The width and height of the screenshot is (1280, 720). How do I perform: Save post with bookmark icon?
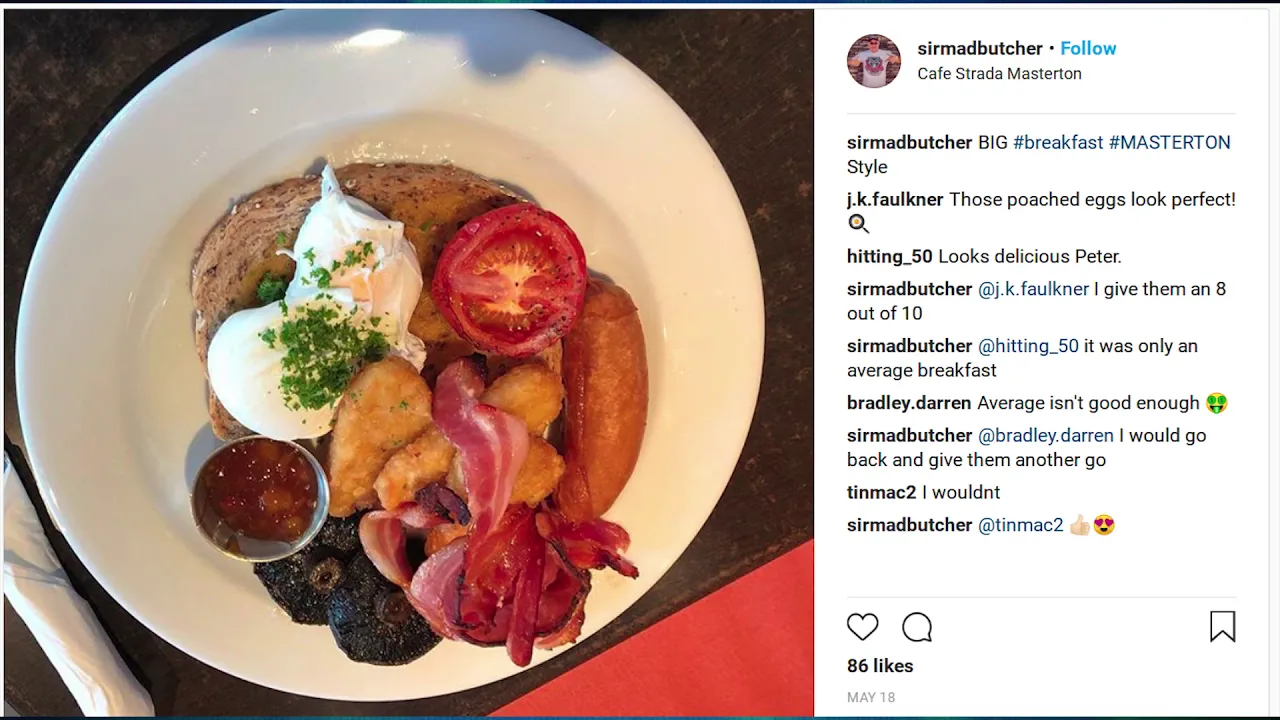1222,627
